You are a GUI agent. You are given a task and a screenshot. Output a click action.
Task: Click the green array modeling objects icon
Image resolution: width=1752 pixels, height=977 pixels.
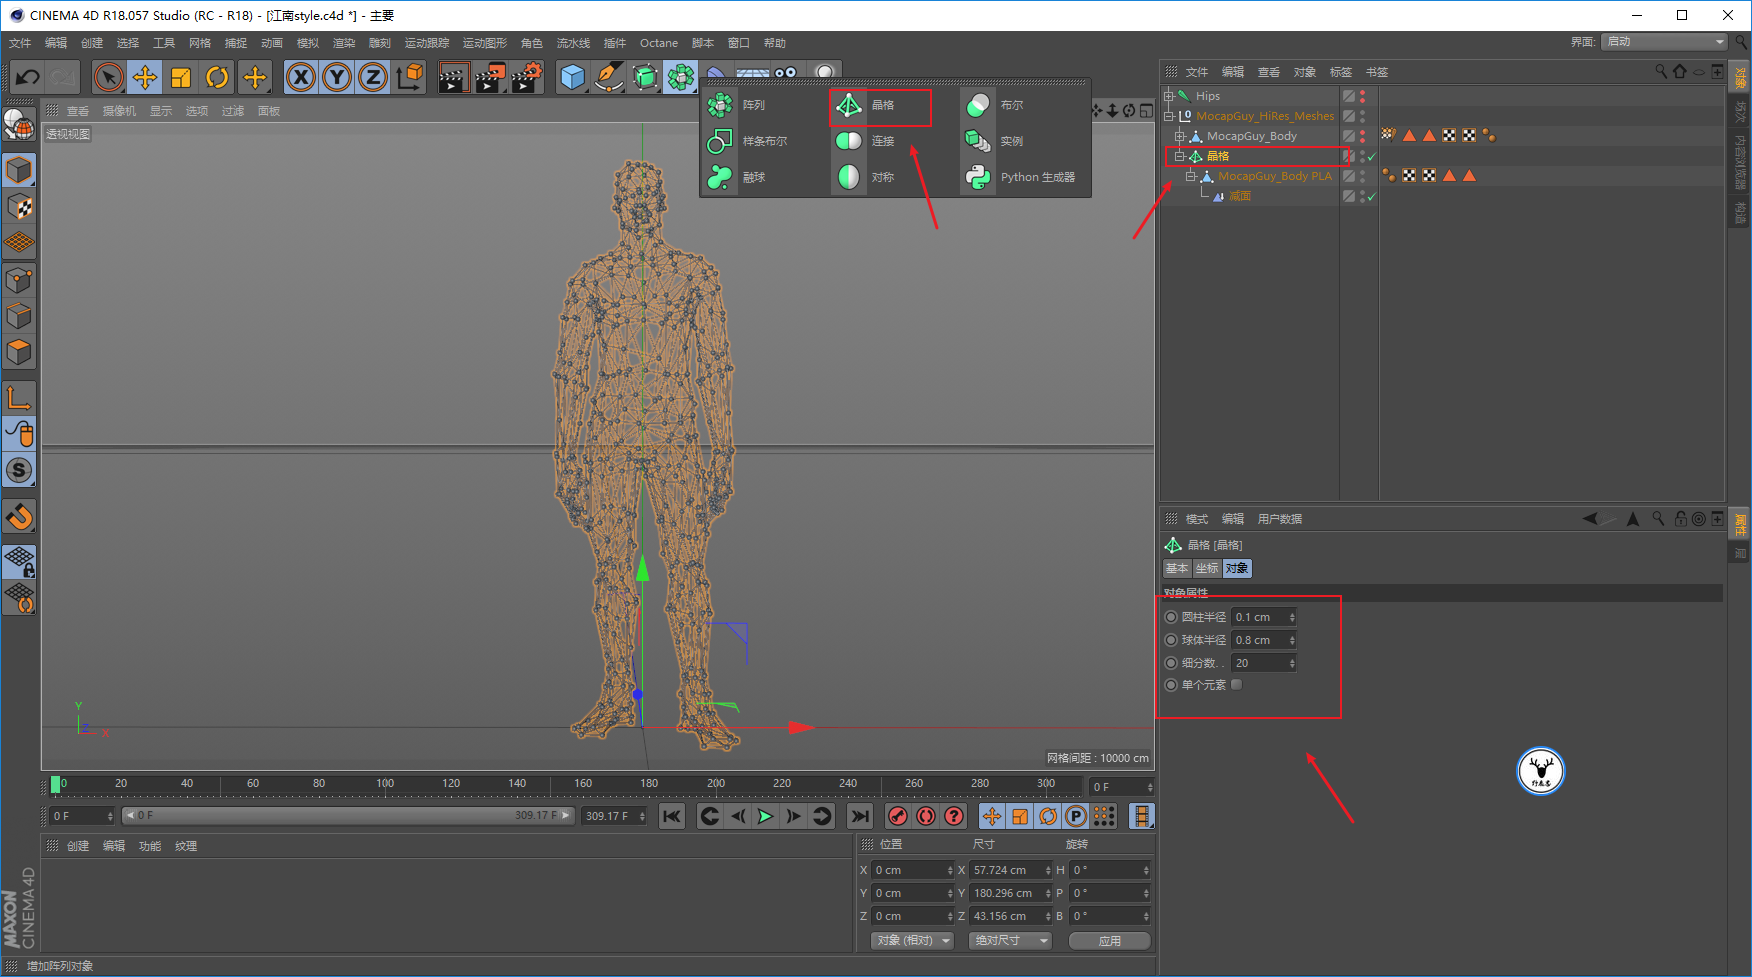coord(681,77)
